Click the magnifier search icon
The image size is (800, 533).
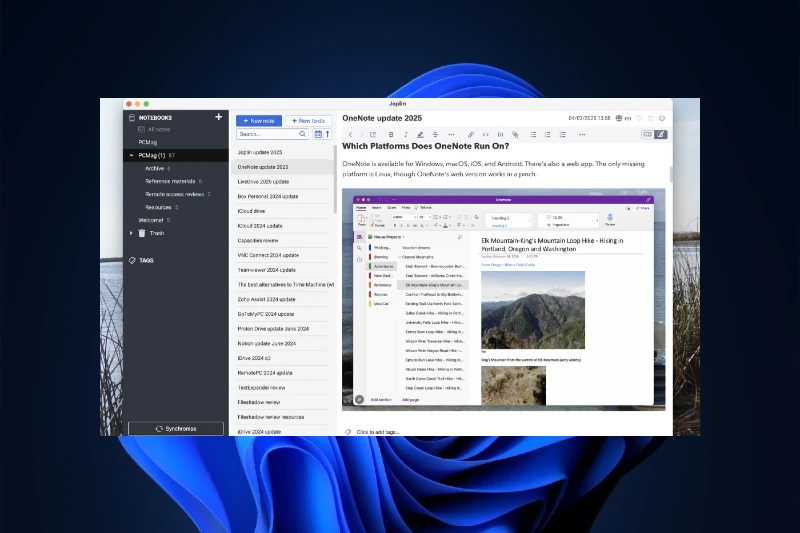pos(303,134)
